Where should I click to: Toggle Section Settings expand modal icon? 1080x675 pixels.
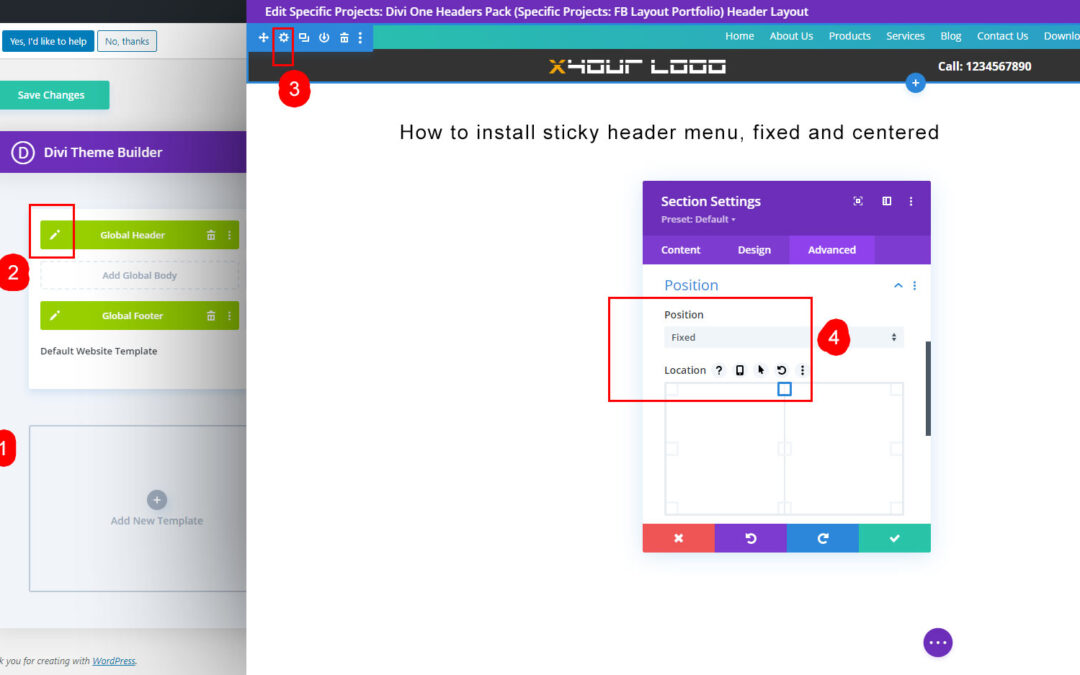858,201
